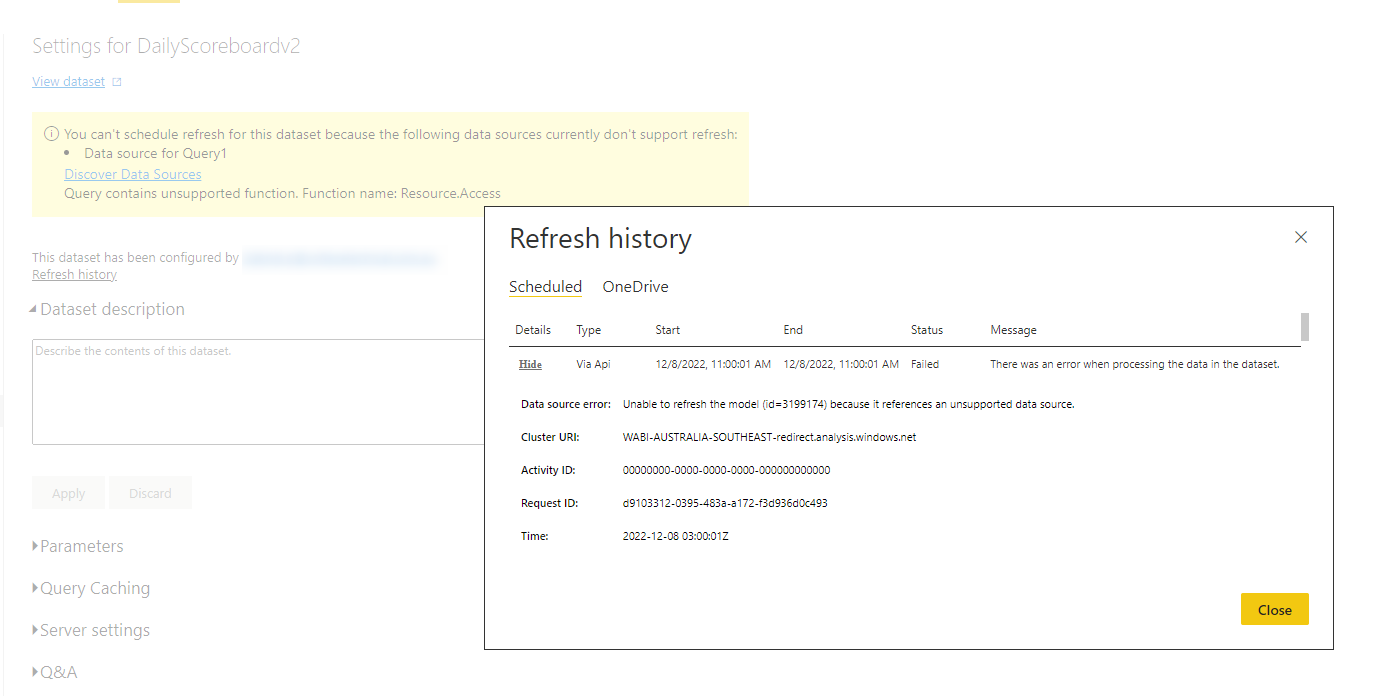Click the Start column header
1400x696 pixels.
(667, 330)
